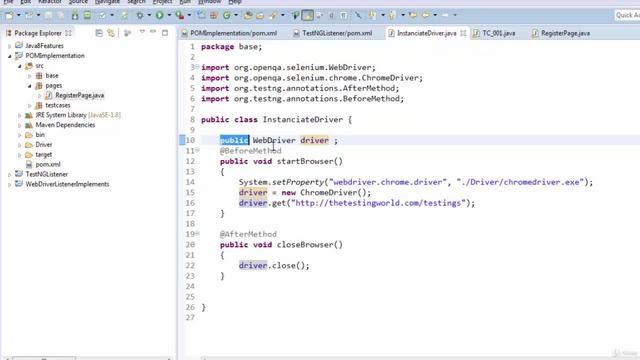The width and height of the screenshot is (640, 360).
Task: Expand JRE System Library node
Action: click(x=19, y=115)
